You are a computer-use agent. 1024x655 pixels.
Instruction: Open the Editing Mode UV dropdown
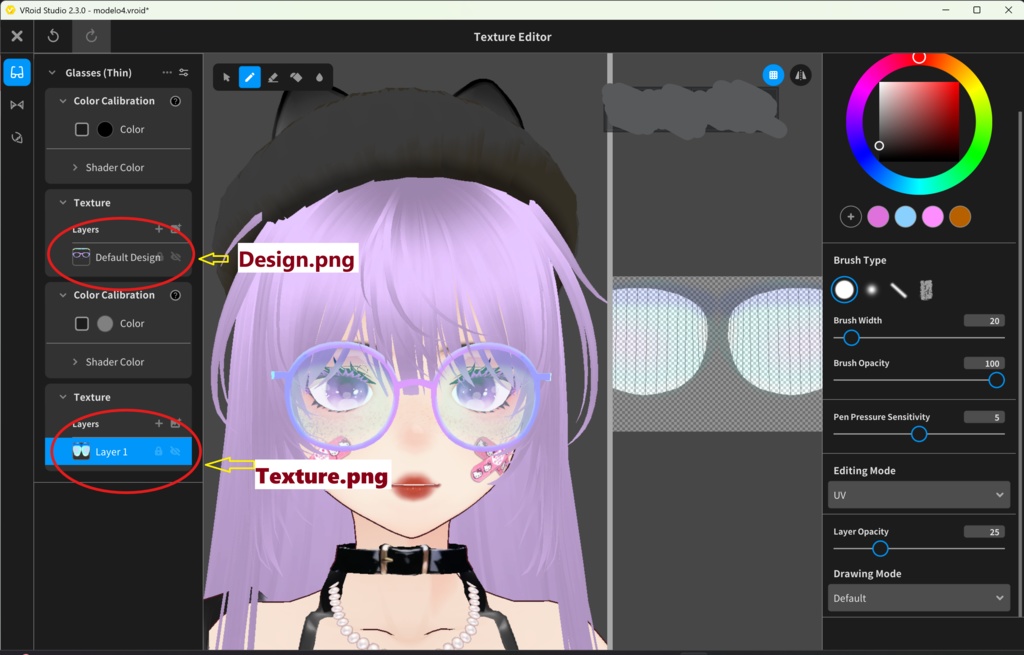[918, 494]
